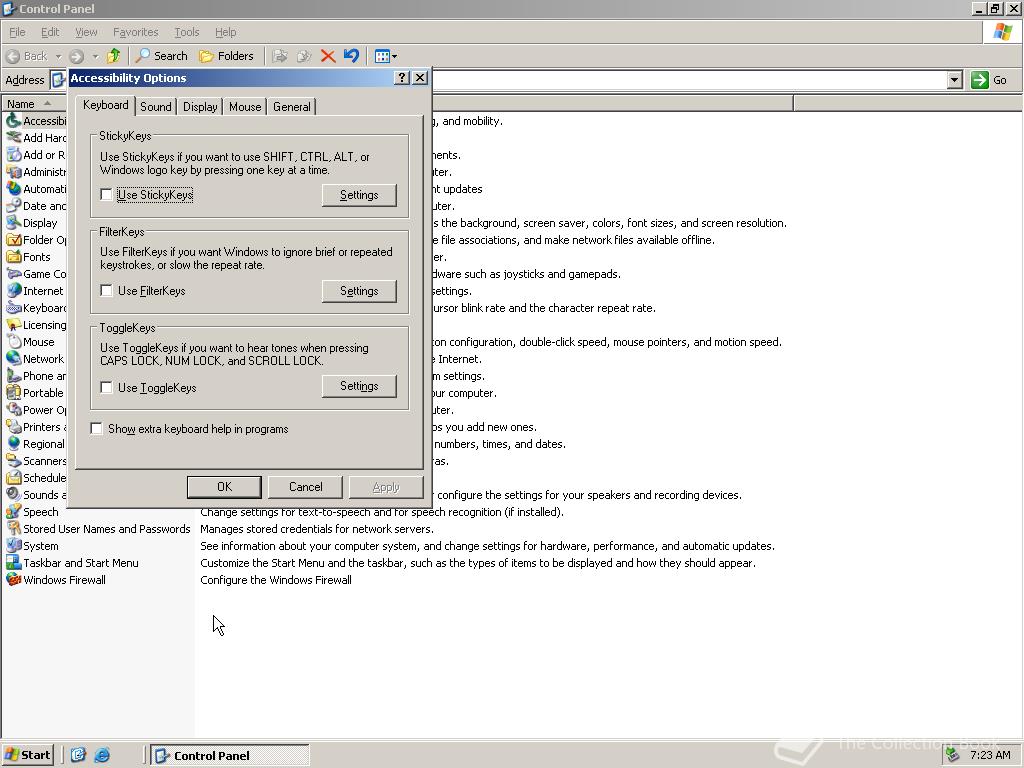1024x768 pixels.
Task: Enable the Use FilterKeys checkbox
Action: click(x=106, y=291)
